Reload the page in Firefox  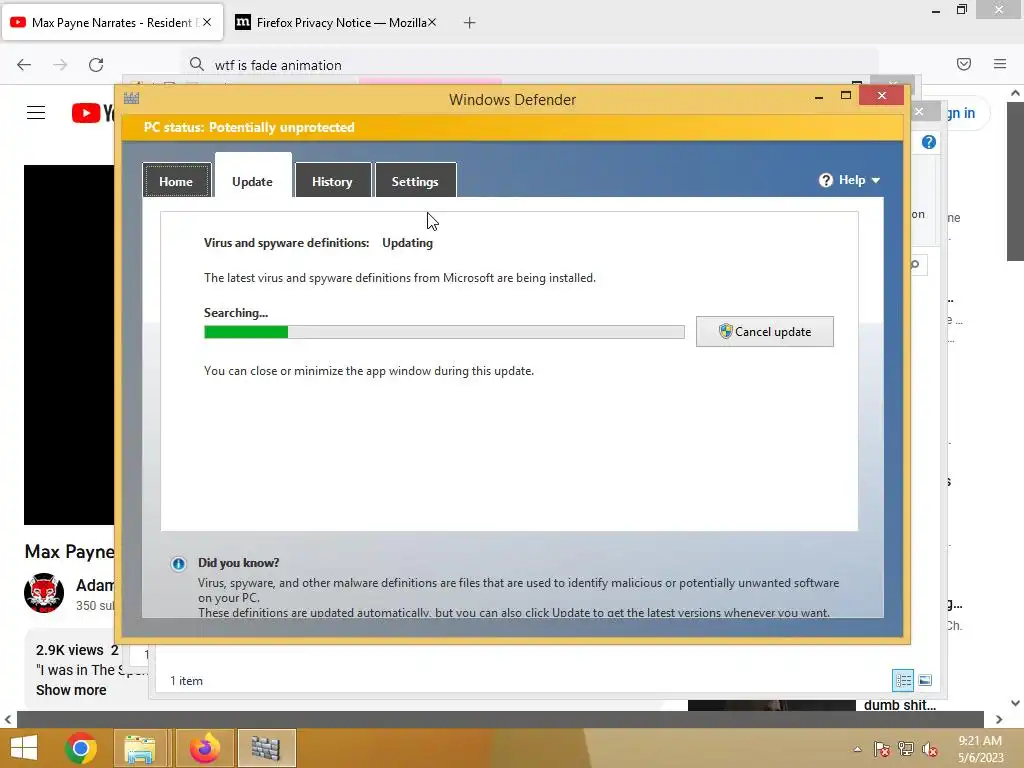(96, 64)
